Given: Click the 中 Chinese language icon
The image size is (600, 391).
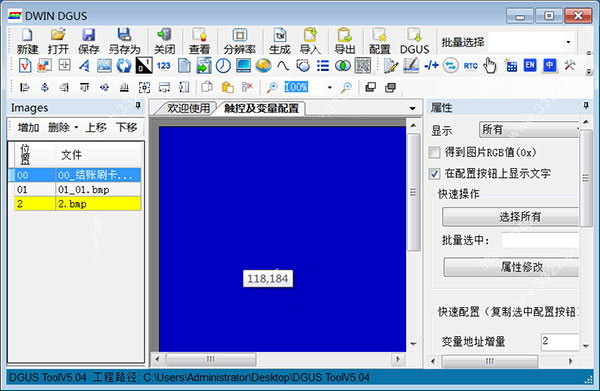Looking at the screenshot, I should tap(549, 65).
